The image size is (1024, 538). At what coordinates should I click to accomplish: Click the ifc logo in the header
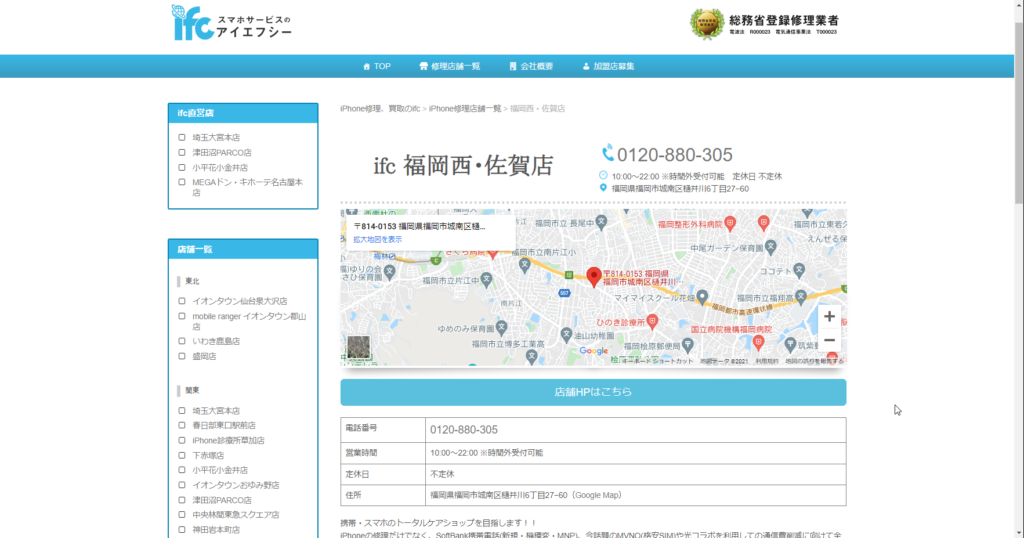coord(231,23)
